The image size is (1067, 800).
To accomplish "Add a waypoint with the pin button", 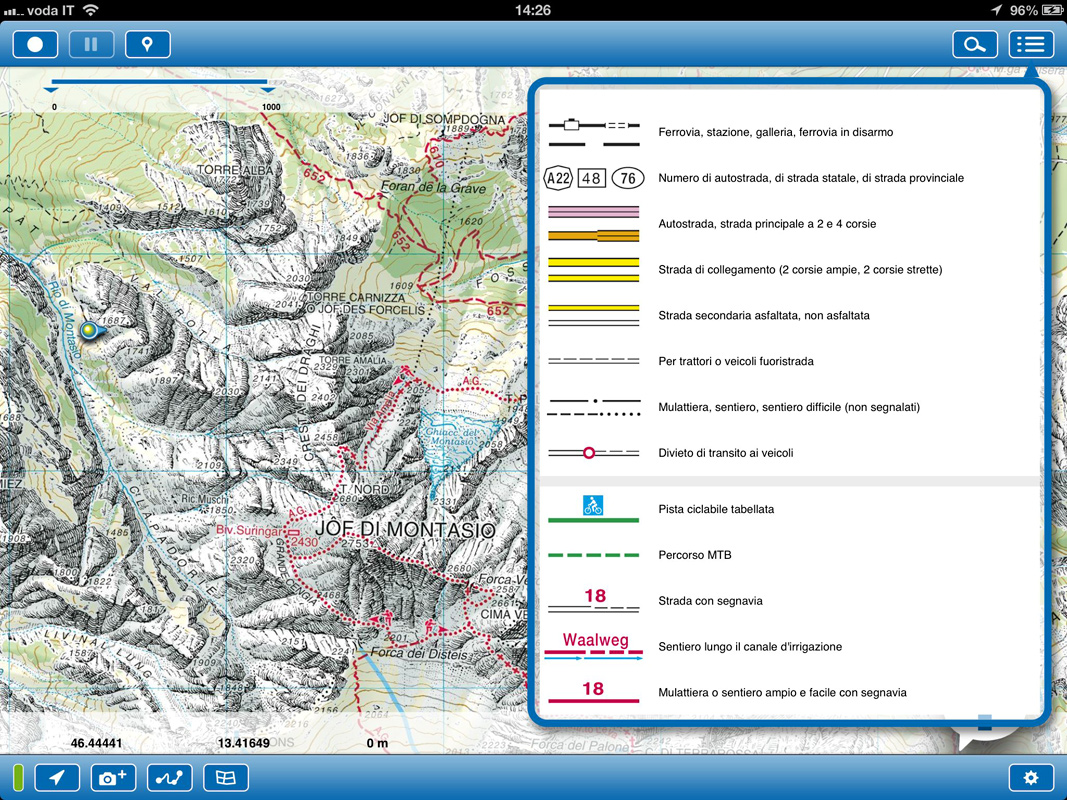I will coord(148,45).
